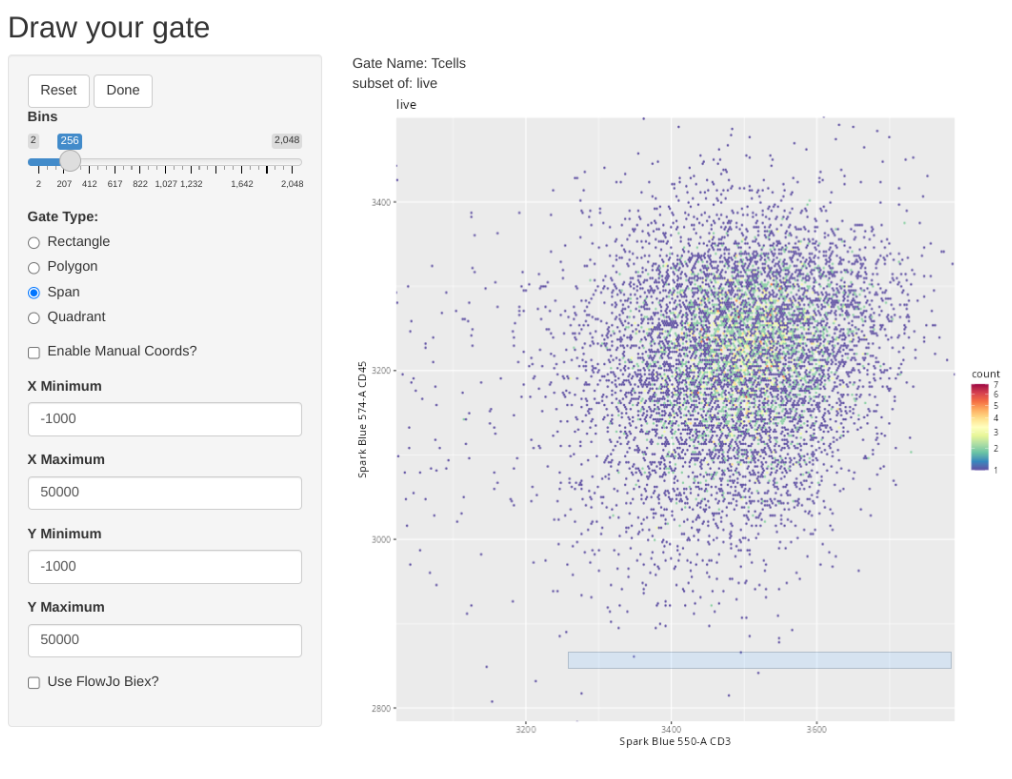Click the blue span gate rectangle
The width and height of the screenshot is (1012, 779).
point(759,660)
